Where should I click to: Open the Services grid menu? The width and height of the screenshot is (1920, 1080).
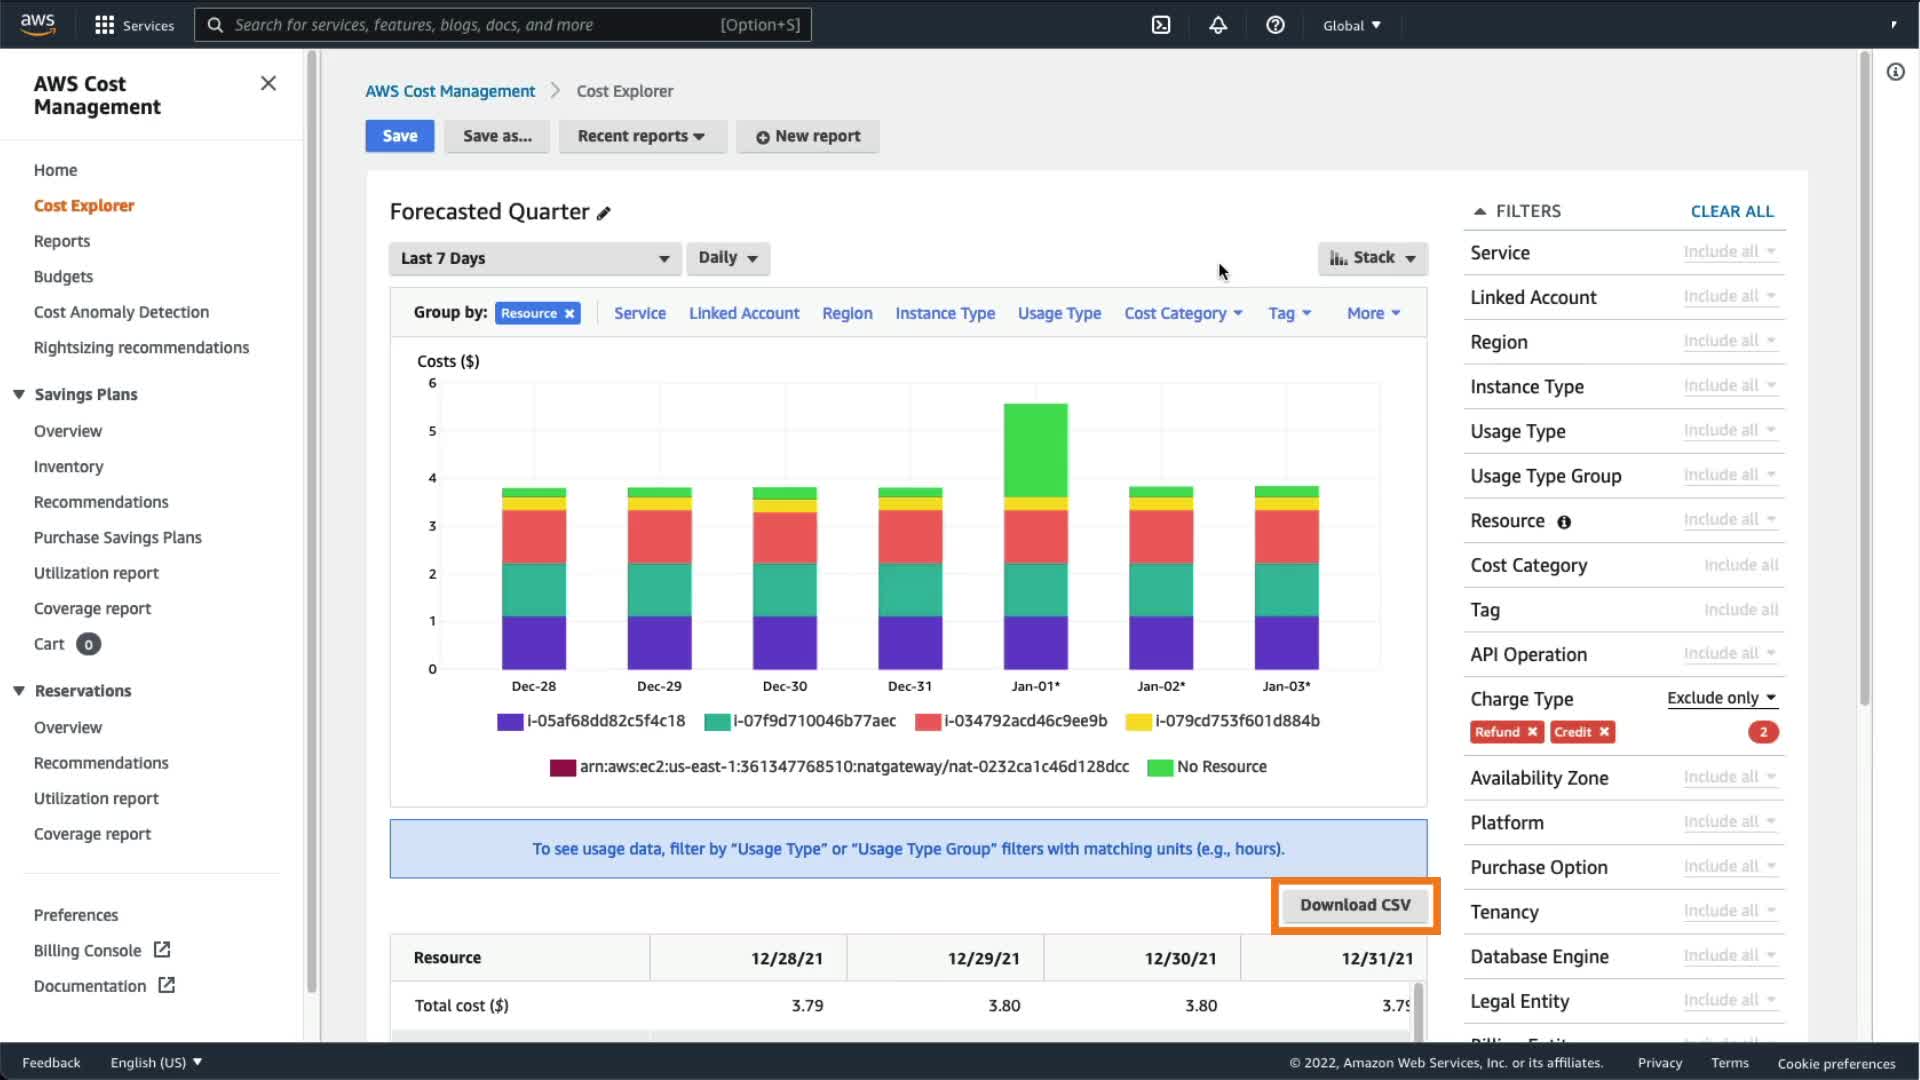(x=104, y=25)
